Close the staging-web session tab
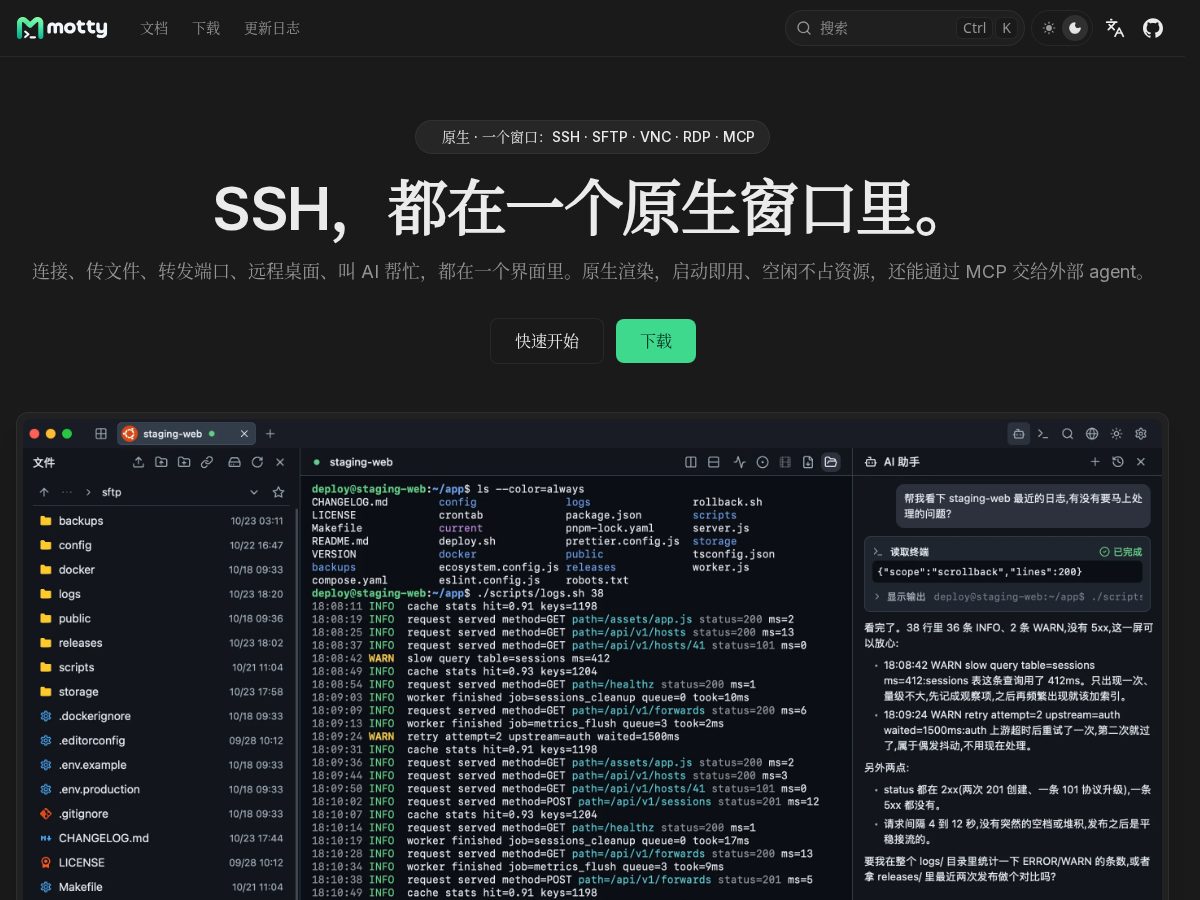Image resolution: width=1200 pixels, height=900 pixels. (x=244, y=434)
